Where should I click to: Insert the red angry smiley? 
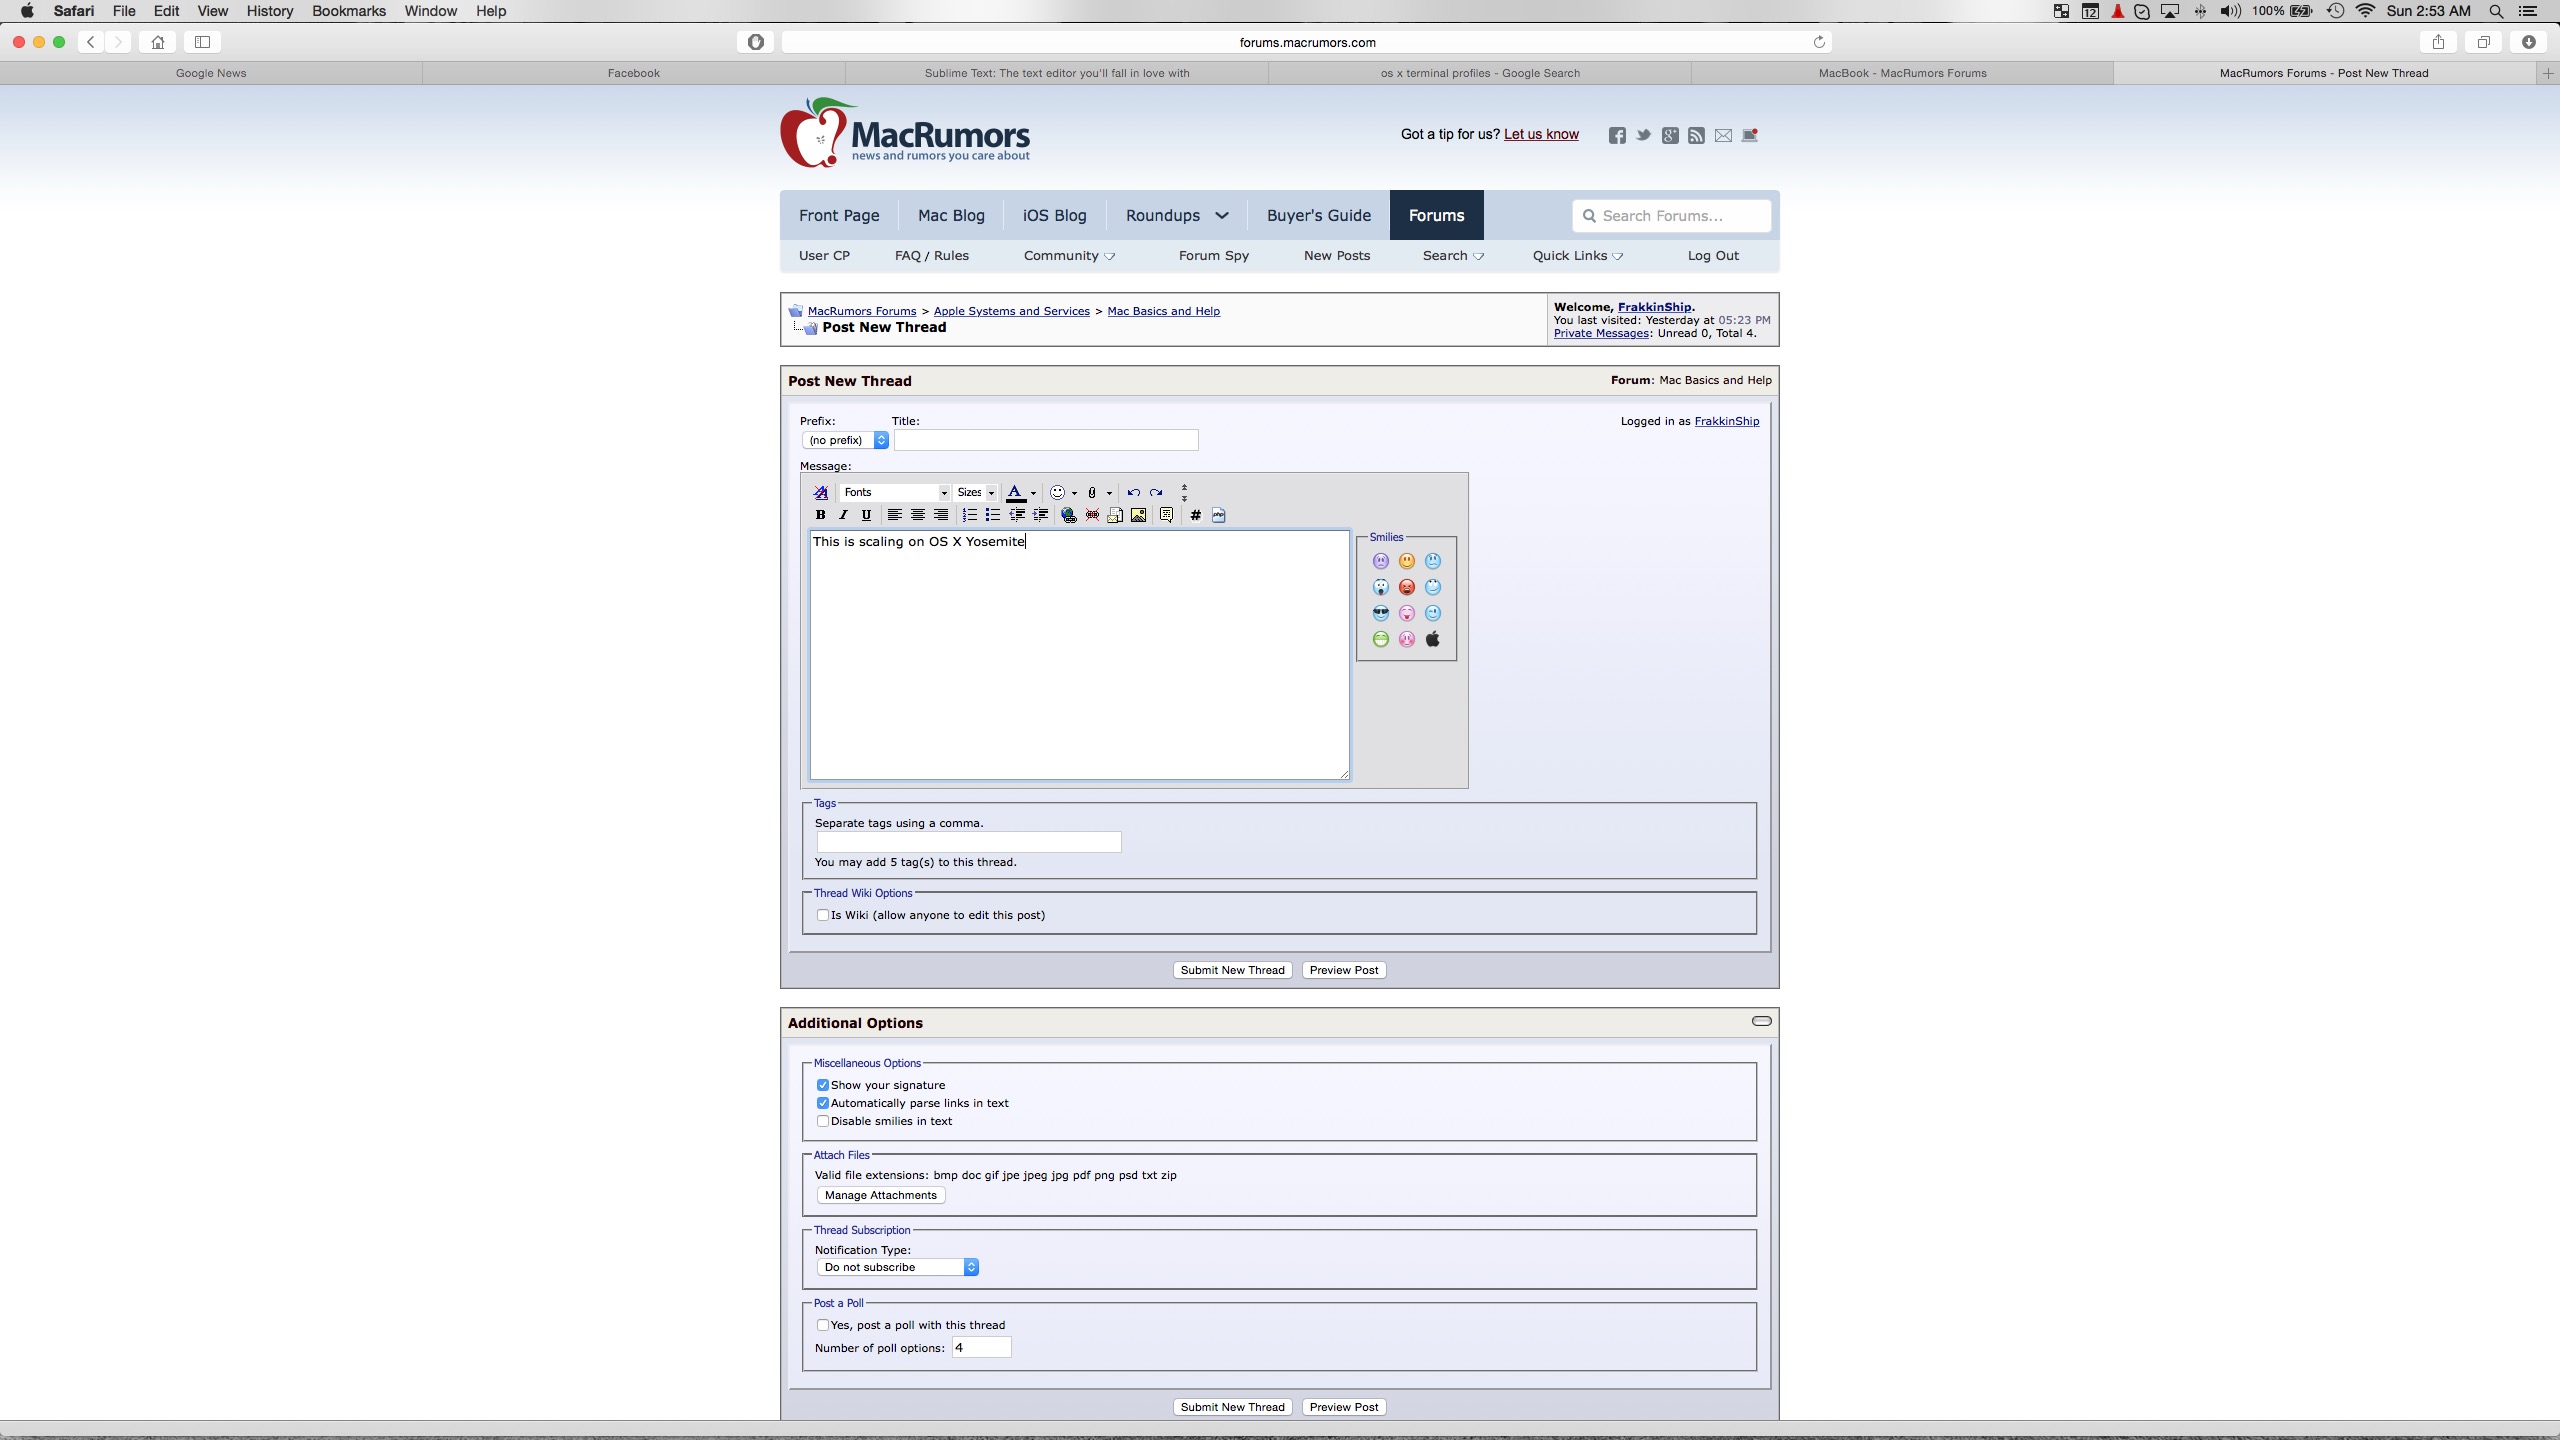(1407, 587)
